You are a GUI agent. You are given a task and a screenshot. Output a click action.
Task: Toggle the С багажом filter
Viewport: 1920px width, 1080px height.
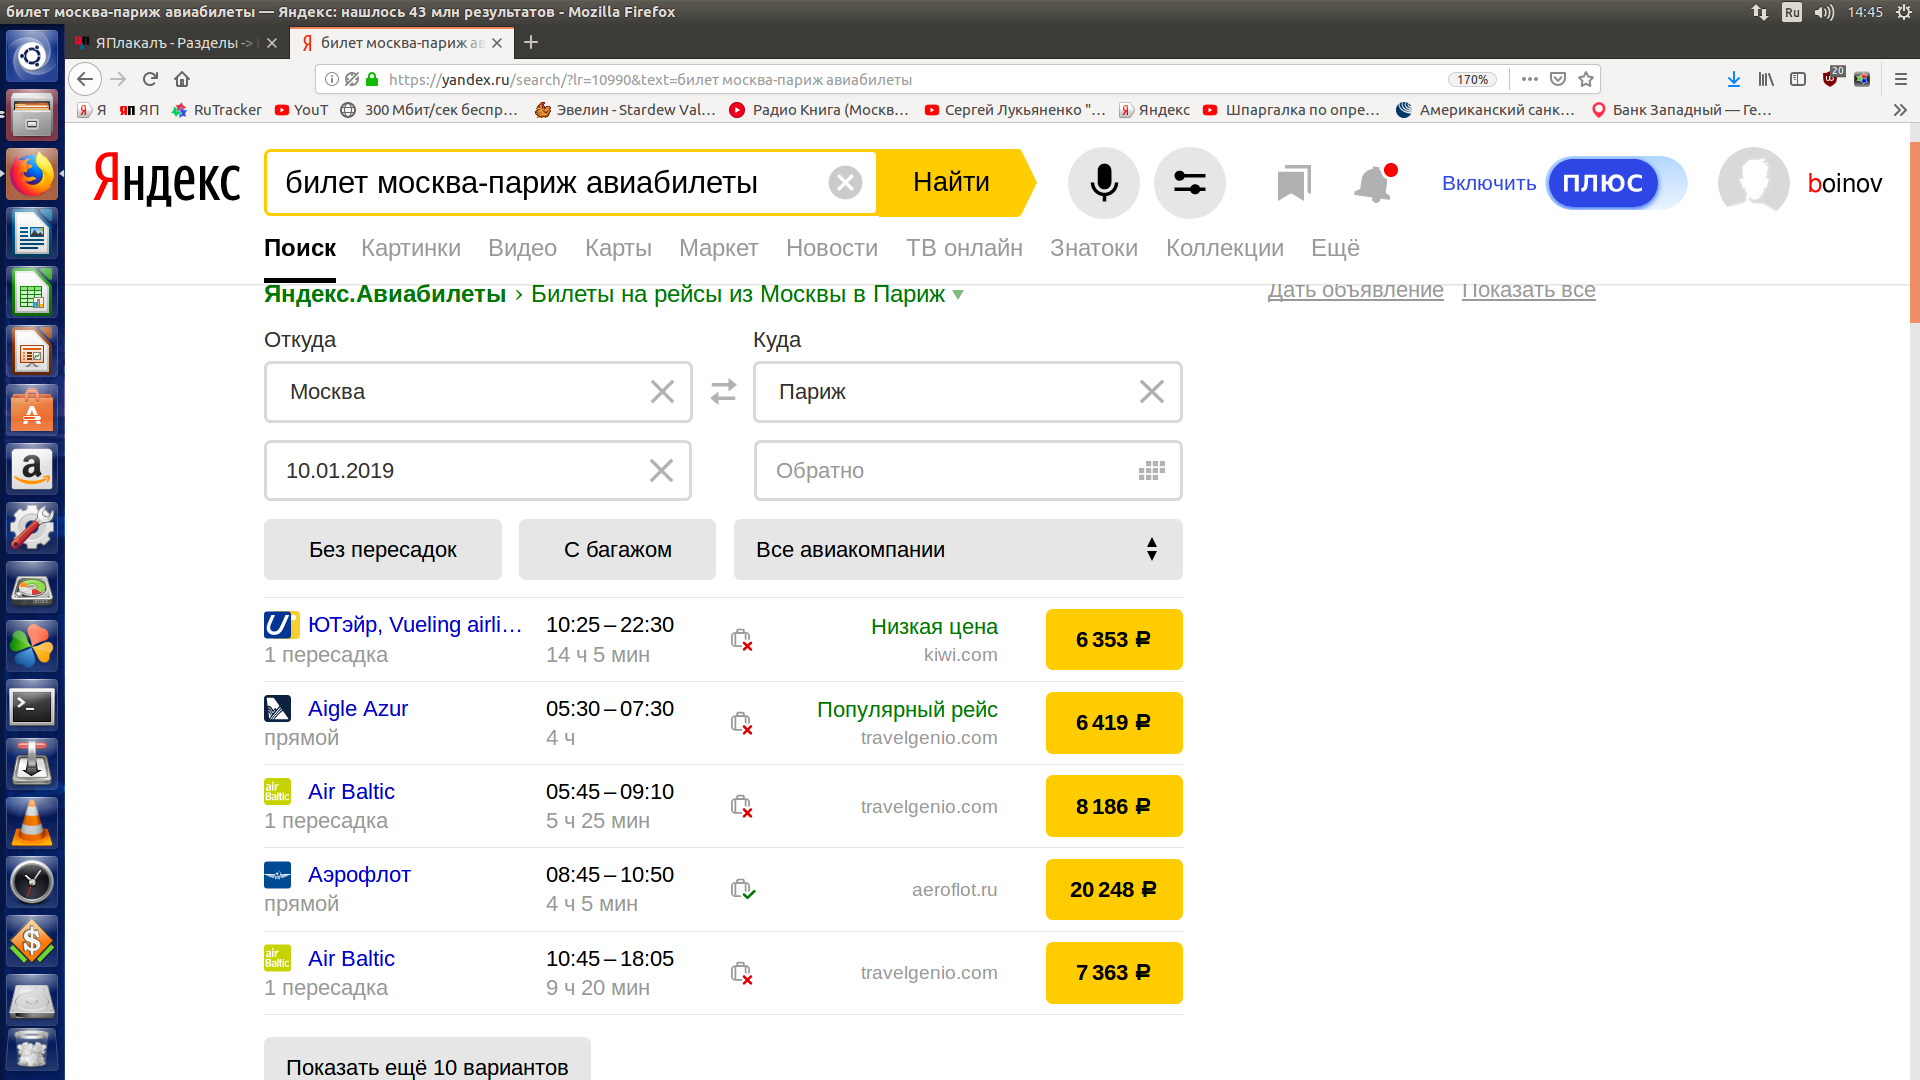pos(617,549)
